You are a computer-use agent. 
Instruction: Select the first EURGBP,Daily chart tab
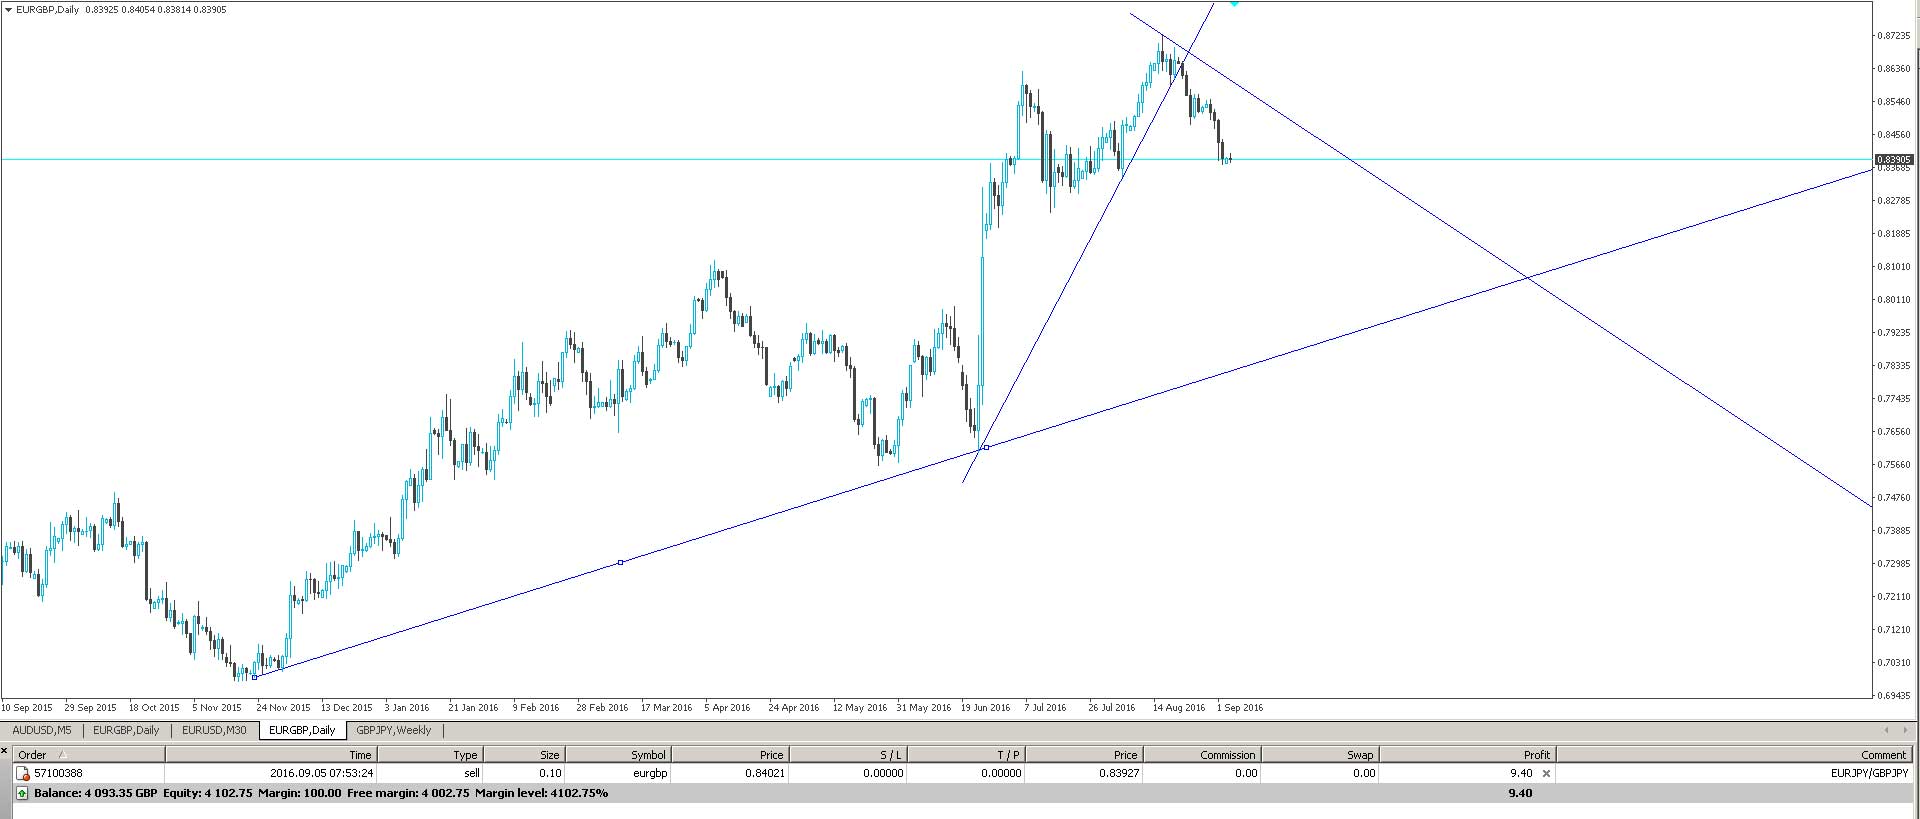pyautogui.click(x=126, y=730)
